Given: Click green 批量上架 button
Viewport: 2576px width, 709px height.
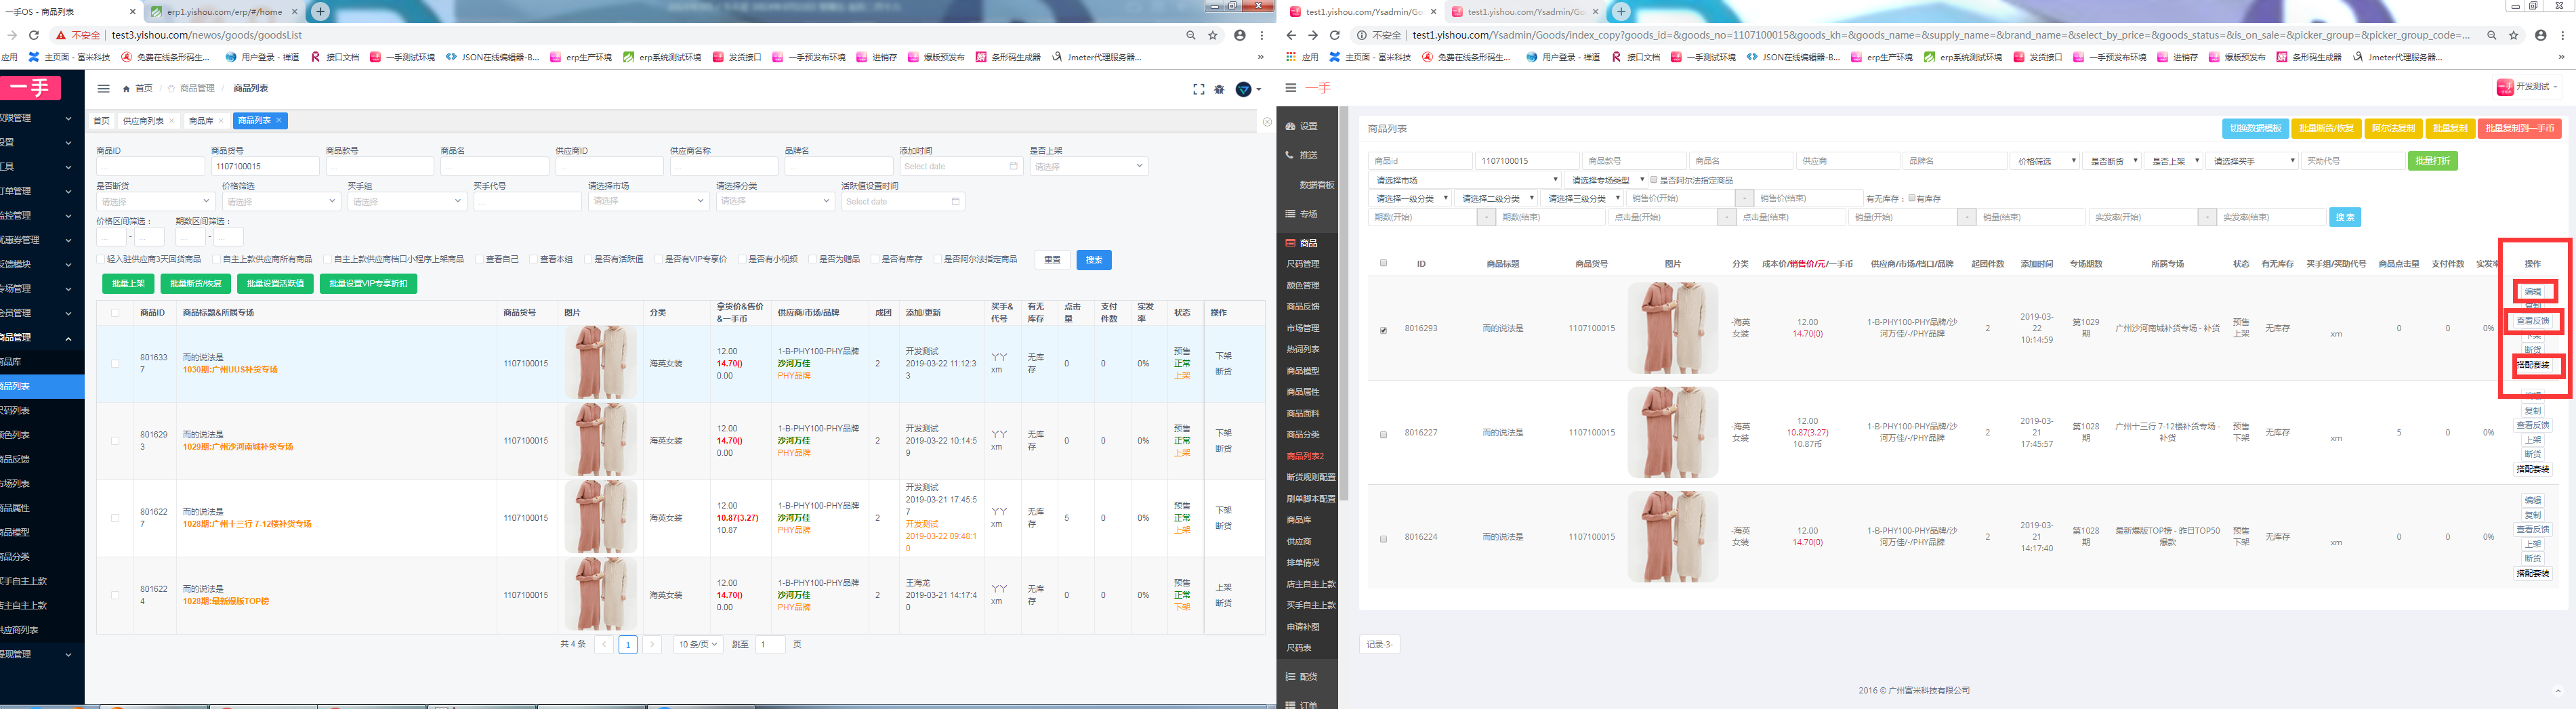Looking at the screenshot, I should [128, 284].
